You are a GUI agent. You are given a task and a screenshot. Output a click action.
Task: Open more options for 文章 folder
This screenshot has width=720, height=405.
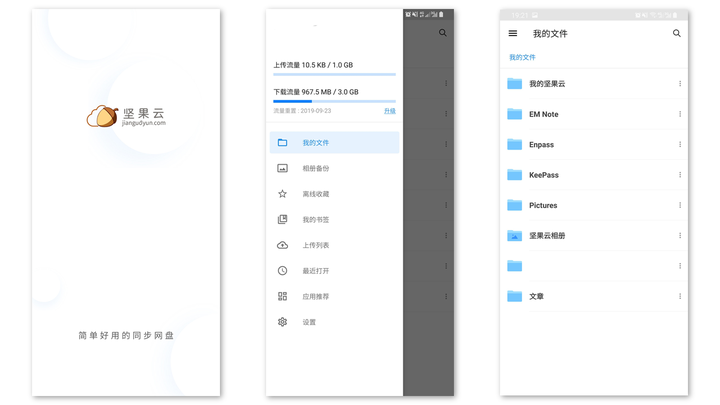[680, 296]
